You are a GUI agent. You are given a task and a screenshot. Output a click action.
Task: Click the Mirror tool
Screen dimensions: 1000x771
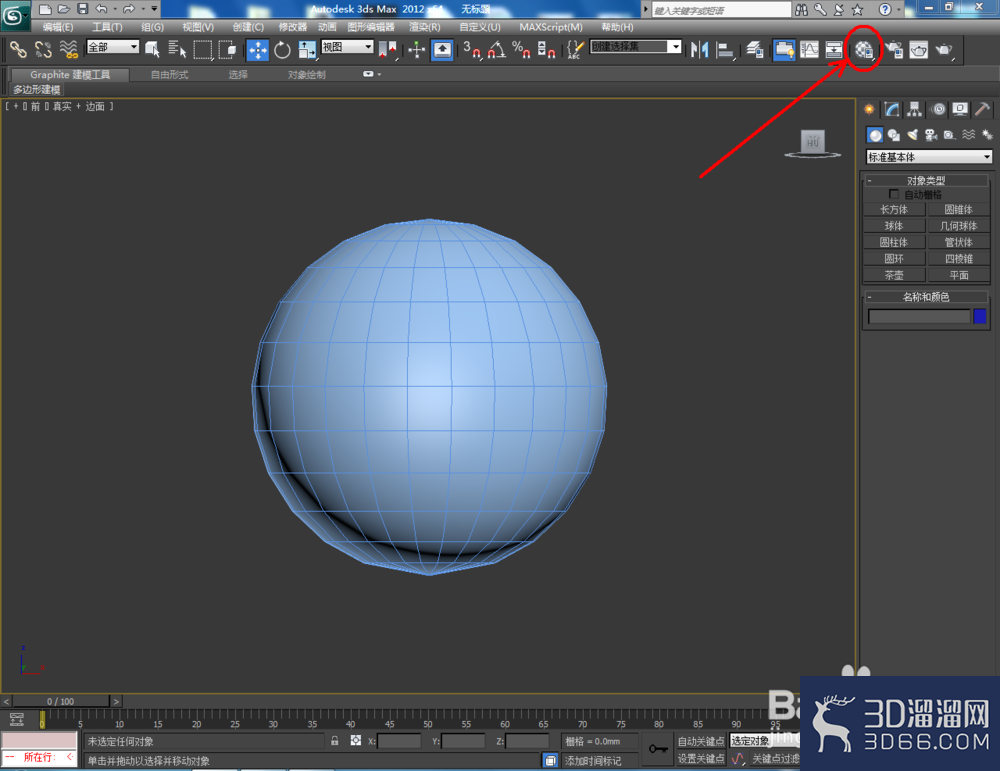700,50
